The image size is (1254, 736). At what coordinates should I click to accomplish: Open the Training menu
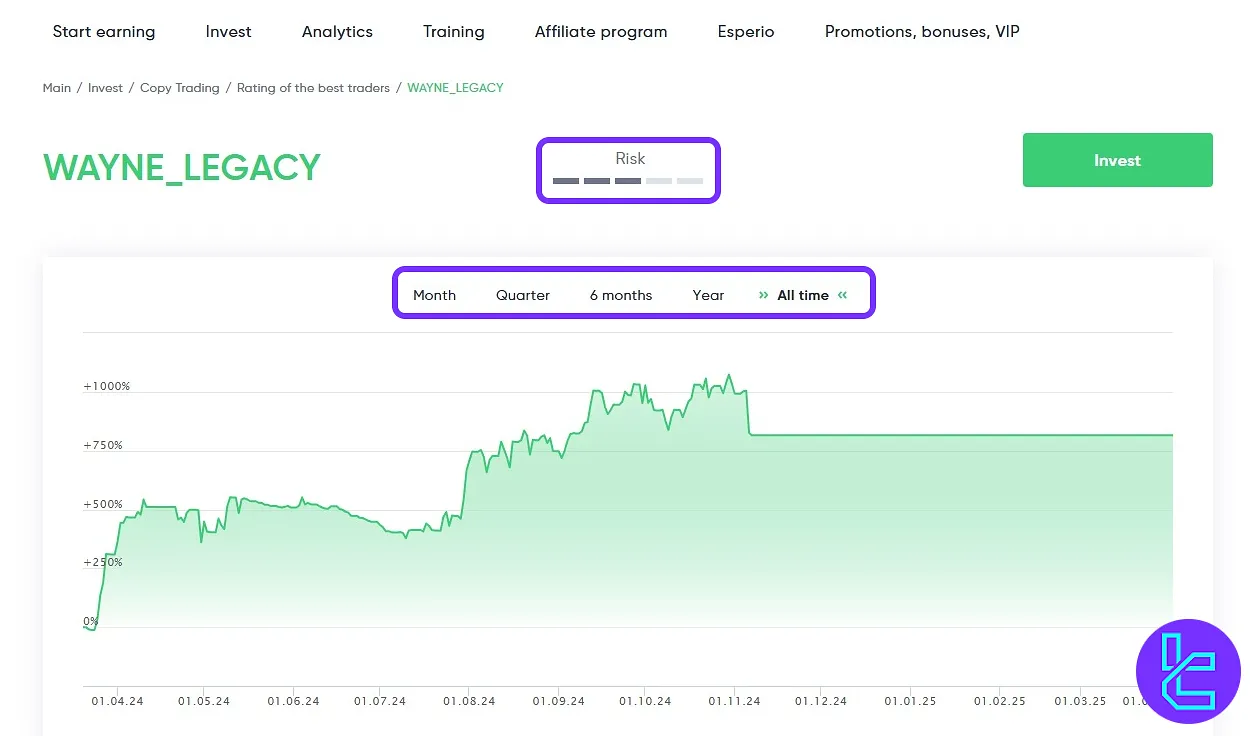pos(454,31)
